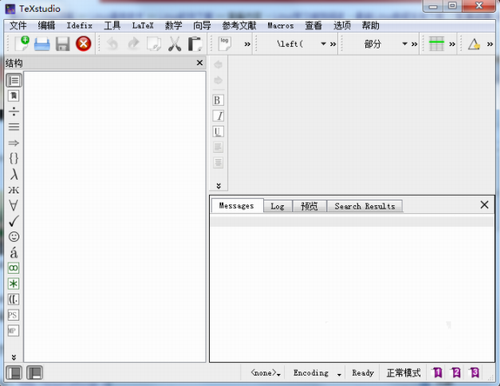Open the MP (MetaPost) commands panel

(13, 331)
